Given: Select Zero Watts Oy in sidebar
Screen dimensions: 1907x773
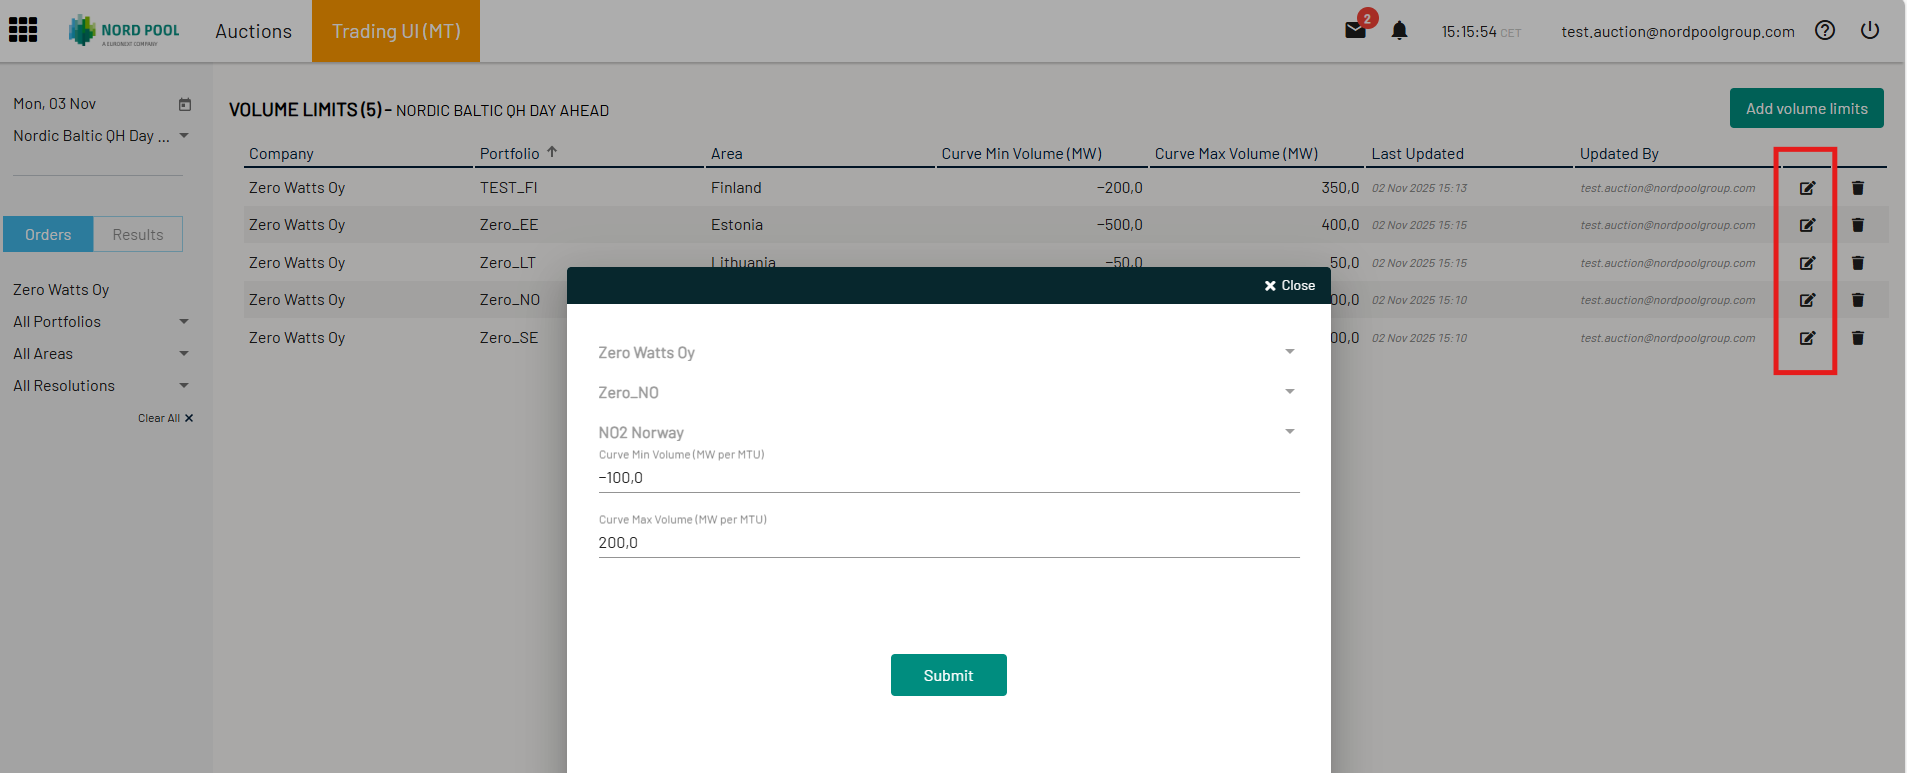Looking at the screenshot, I should (x=61, y=290).
